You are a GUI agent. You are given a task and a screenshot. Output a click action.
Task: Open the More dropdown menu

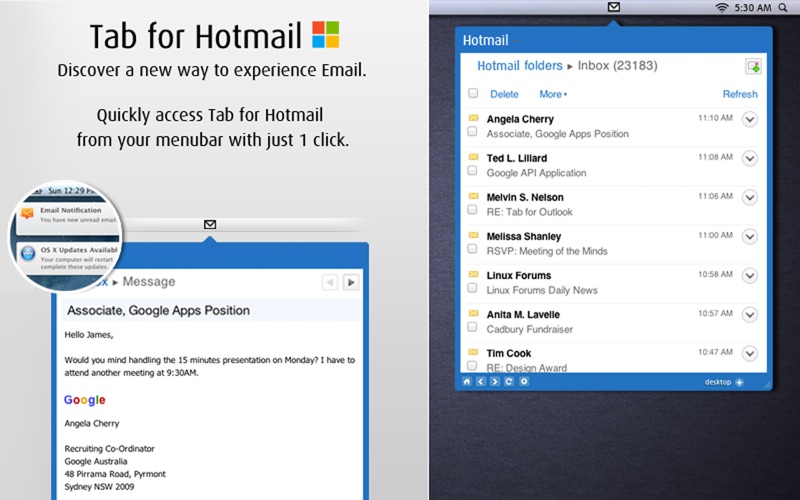pyautogui.click(x=553, y=94)
